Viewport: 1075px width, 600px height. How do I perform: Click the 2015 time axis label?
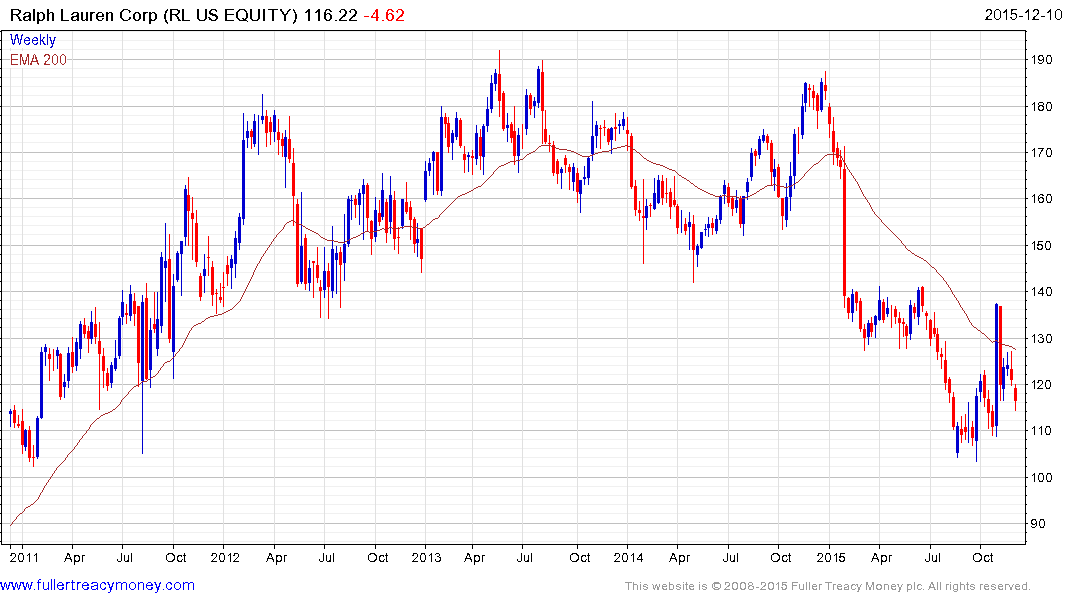830,557
